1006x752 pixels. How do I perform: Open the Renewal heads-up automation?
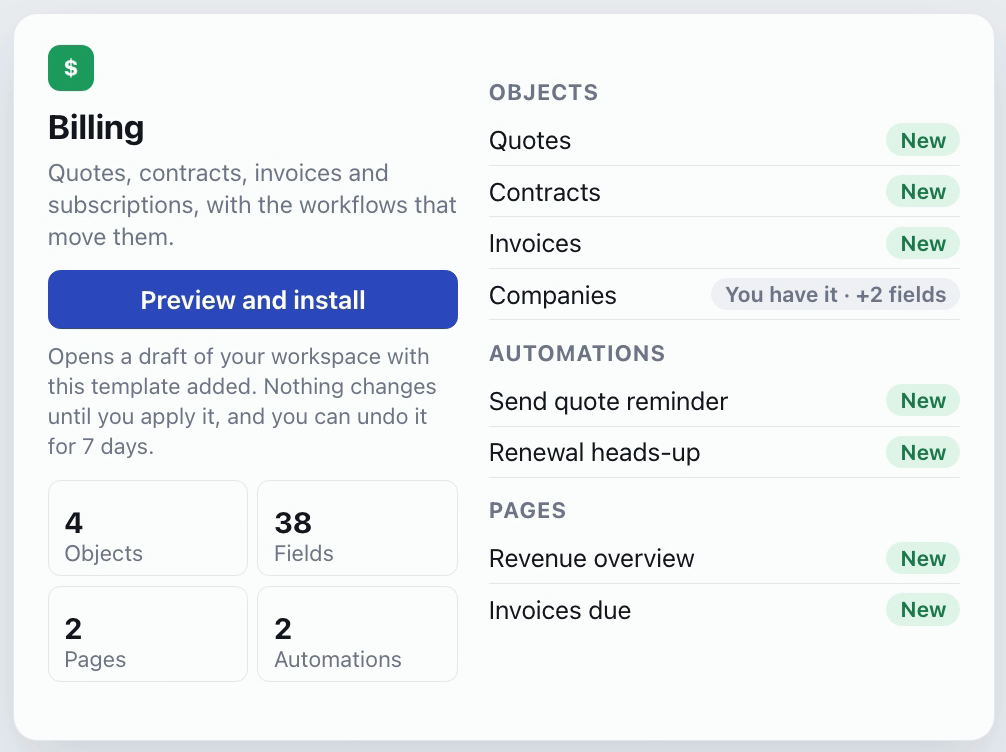[x=724, y=452]
